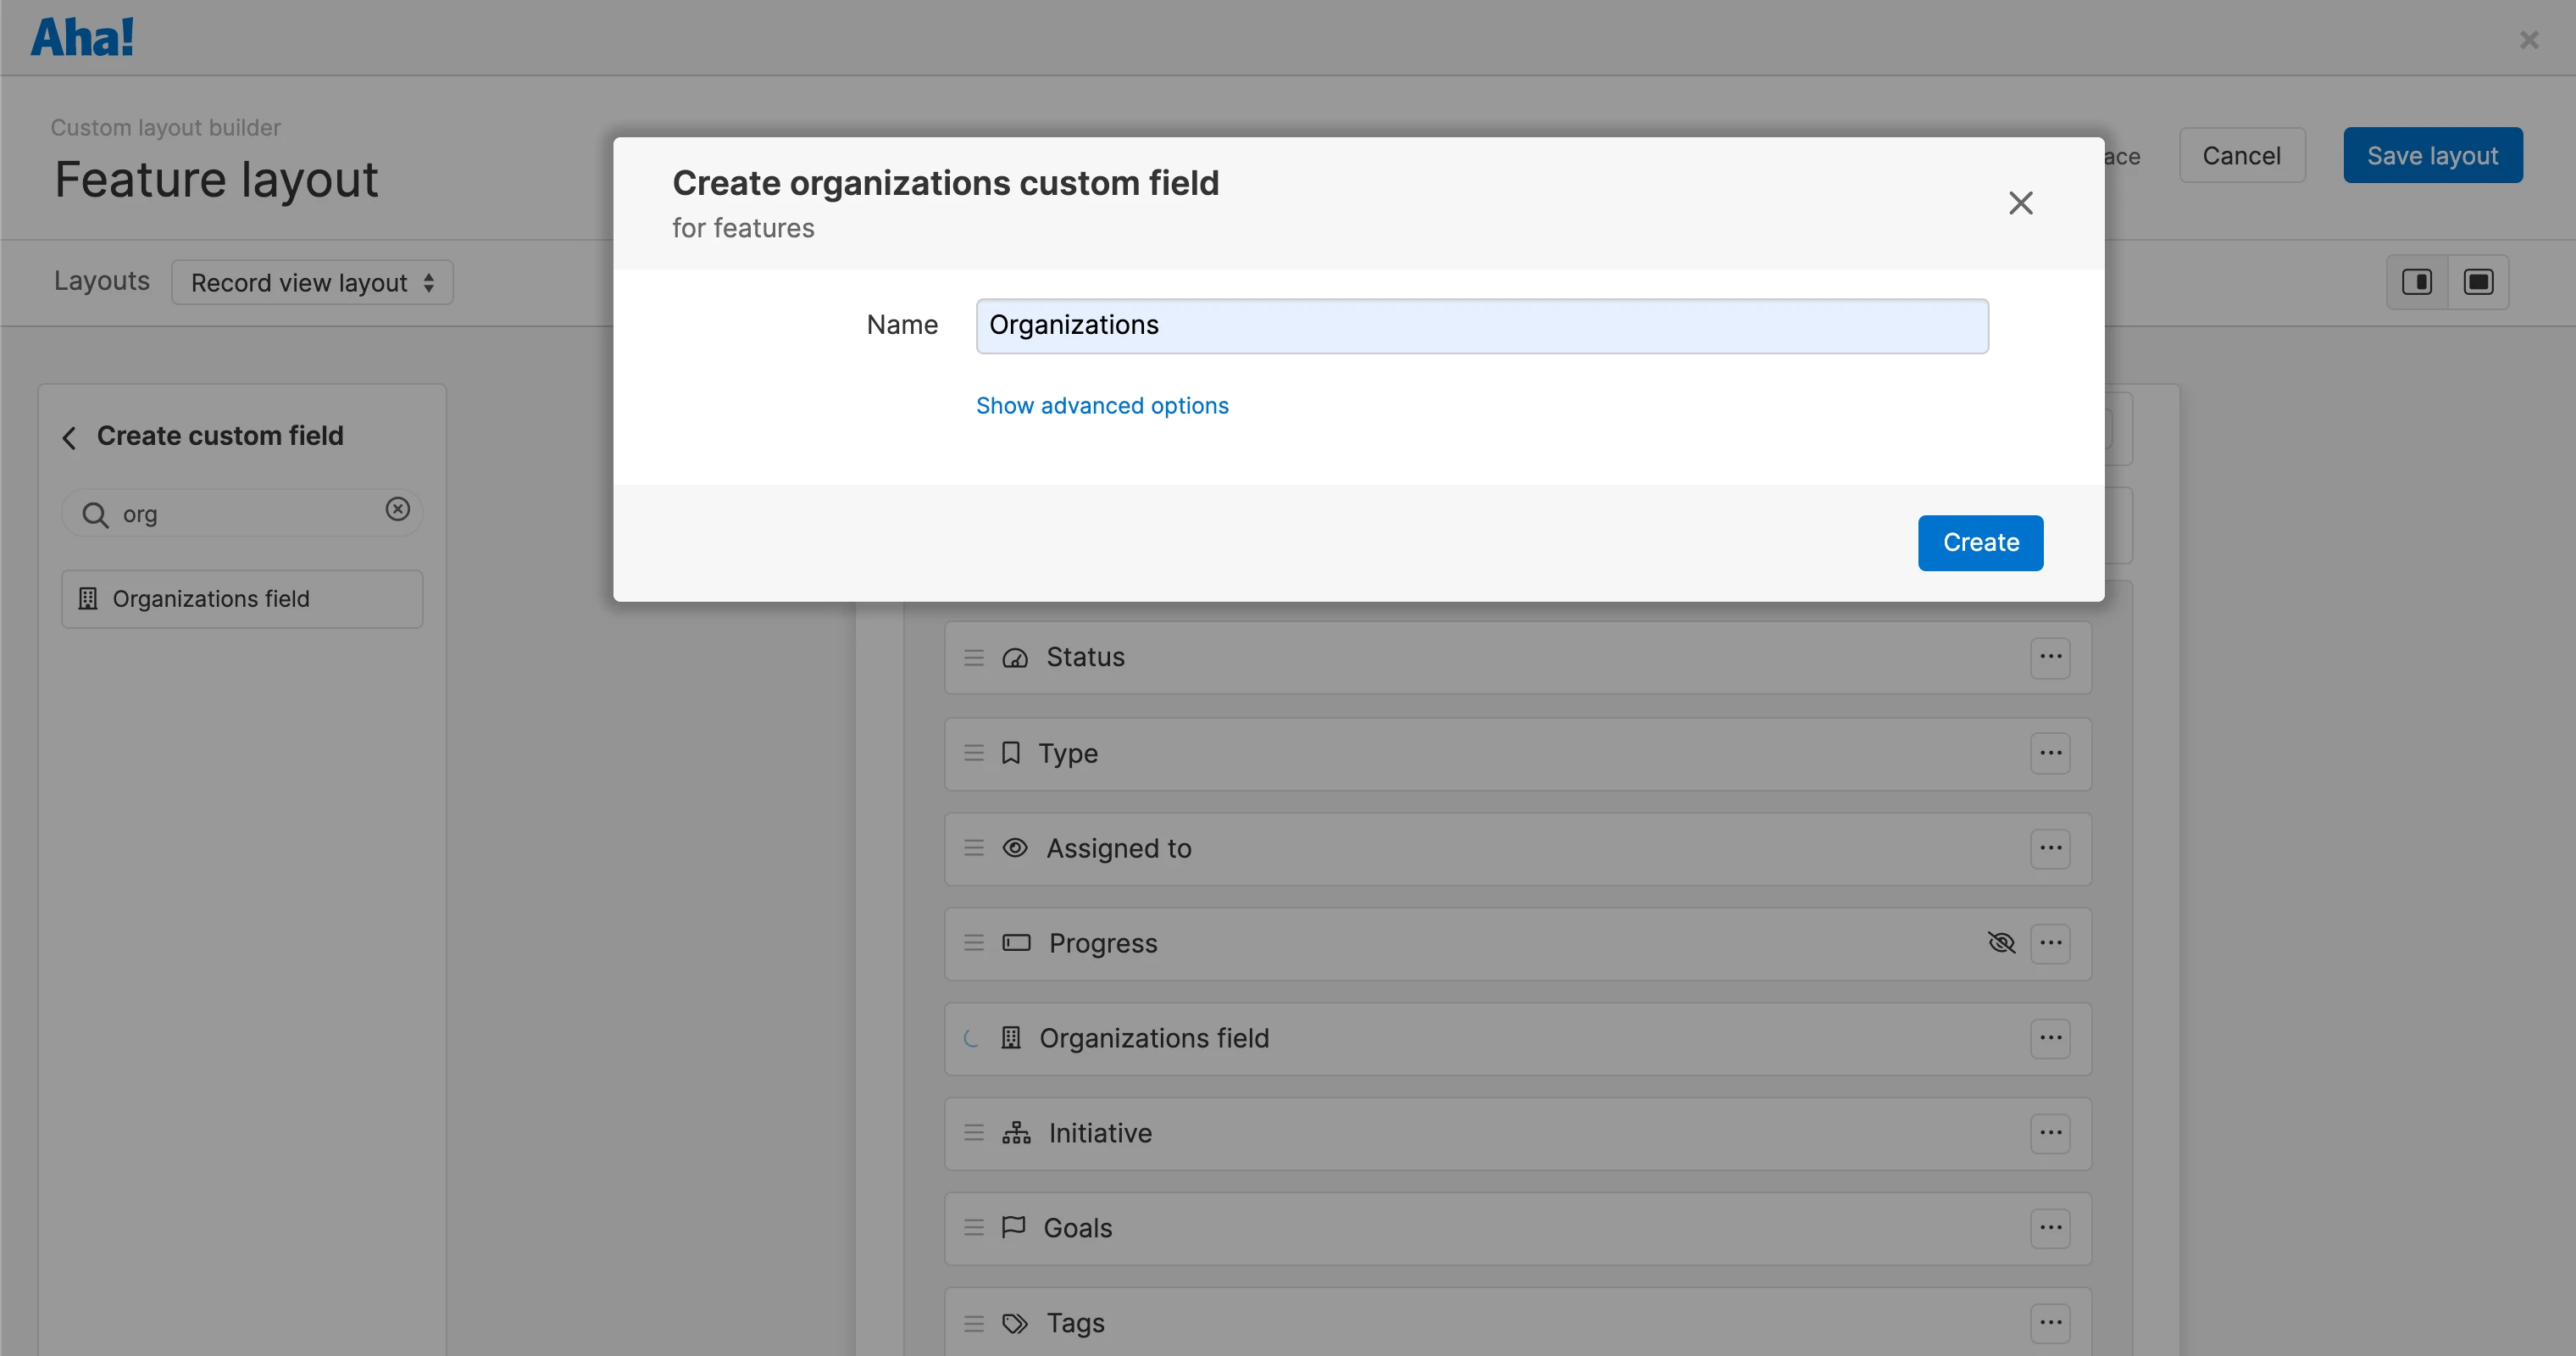The width and height of the screenshot is (2576, 1356).
Task: Clear the org search text
Action: tap(397, 509)
